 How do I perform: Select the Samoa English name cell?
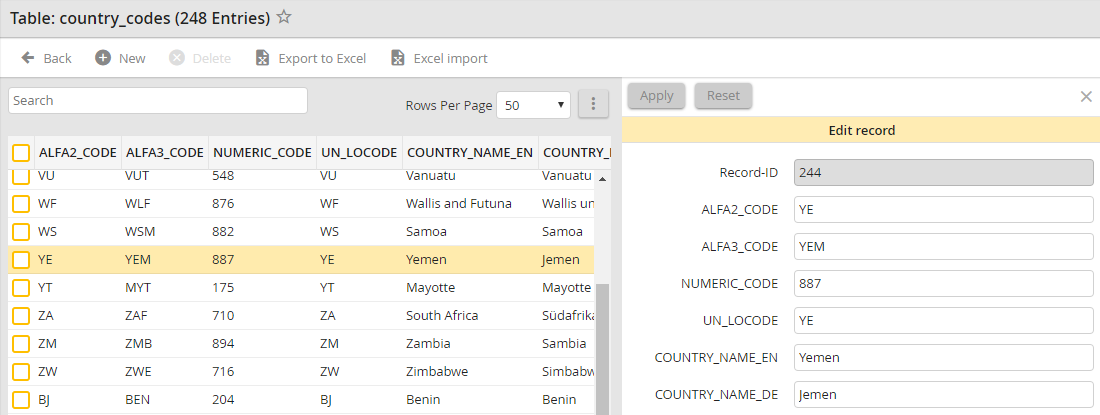pyautogui.click(x=427, y=232)
